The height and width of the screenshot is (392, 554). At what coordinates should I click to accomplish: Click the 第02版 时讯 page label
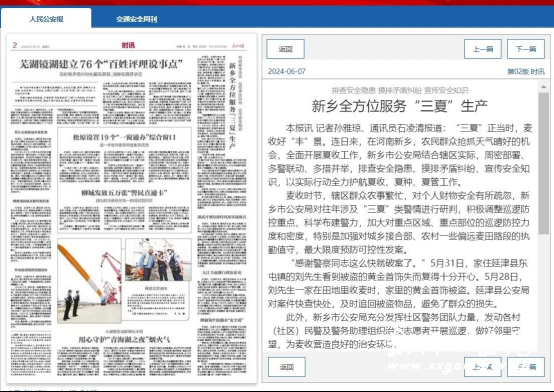click(526, 71)
